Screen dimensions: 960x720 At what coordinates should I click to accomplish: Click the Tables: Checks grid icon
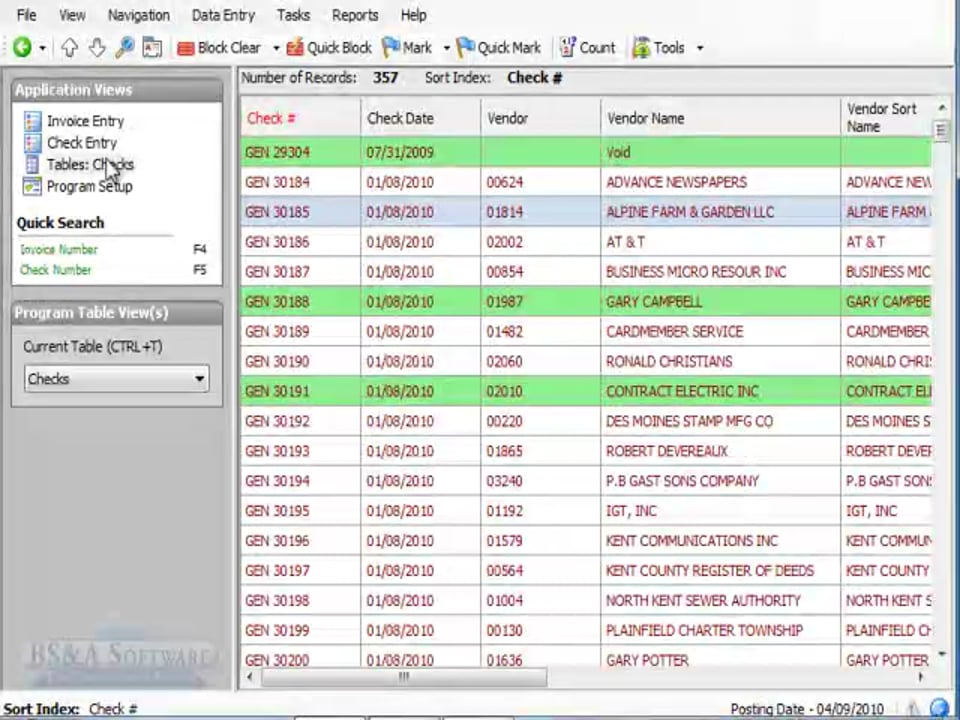coord(32,165)
